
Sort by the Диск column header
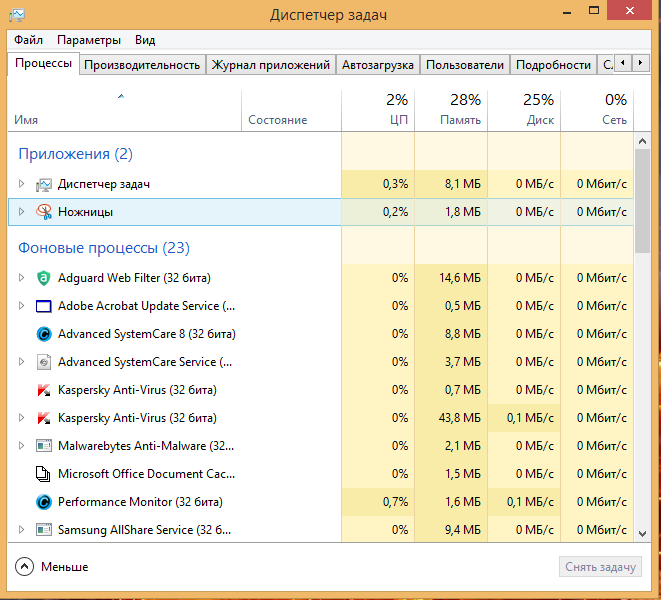[x=524, y=111]
